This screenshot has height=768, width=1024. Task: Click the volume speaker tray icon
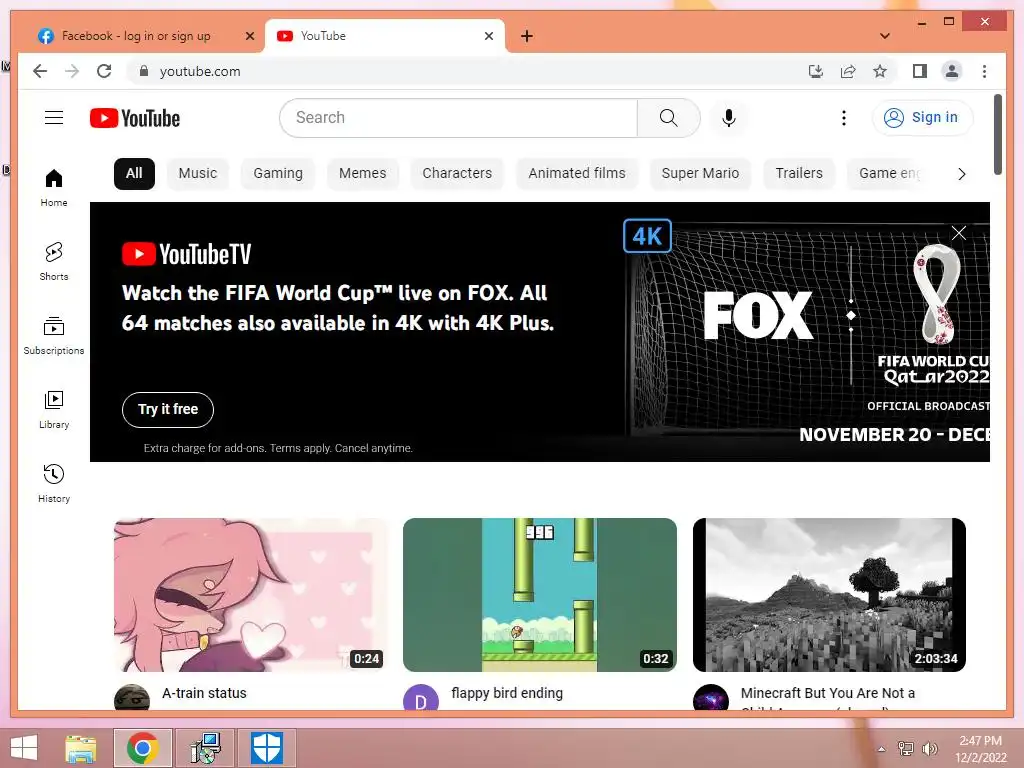coord(930,749)
